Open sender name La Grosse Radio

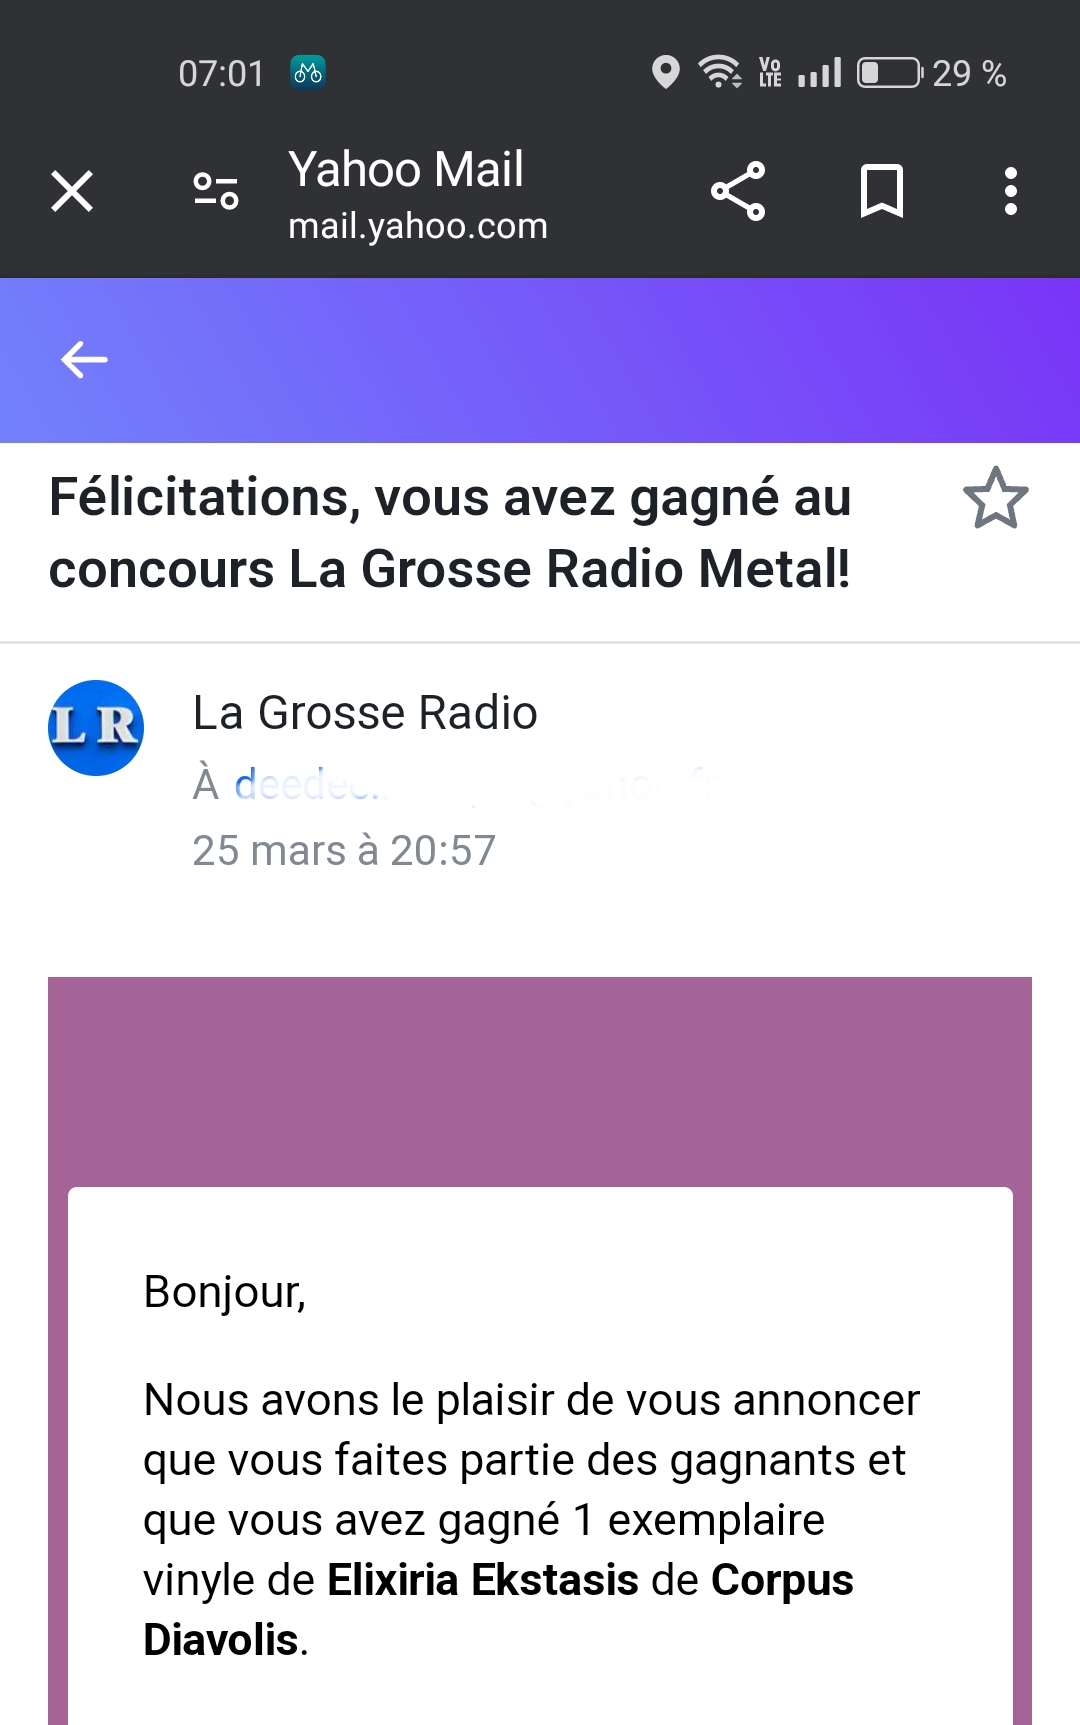point(365,713)
